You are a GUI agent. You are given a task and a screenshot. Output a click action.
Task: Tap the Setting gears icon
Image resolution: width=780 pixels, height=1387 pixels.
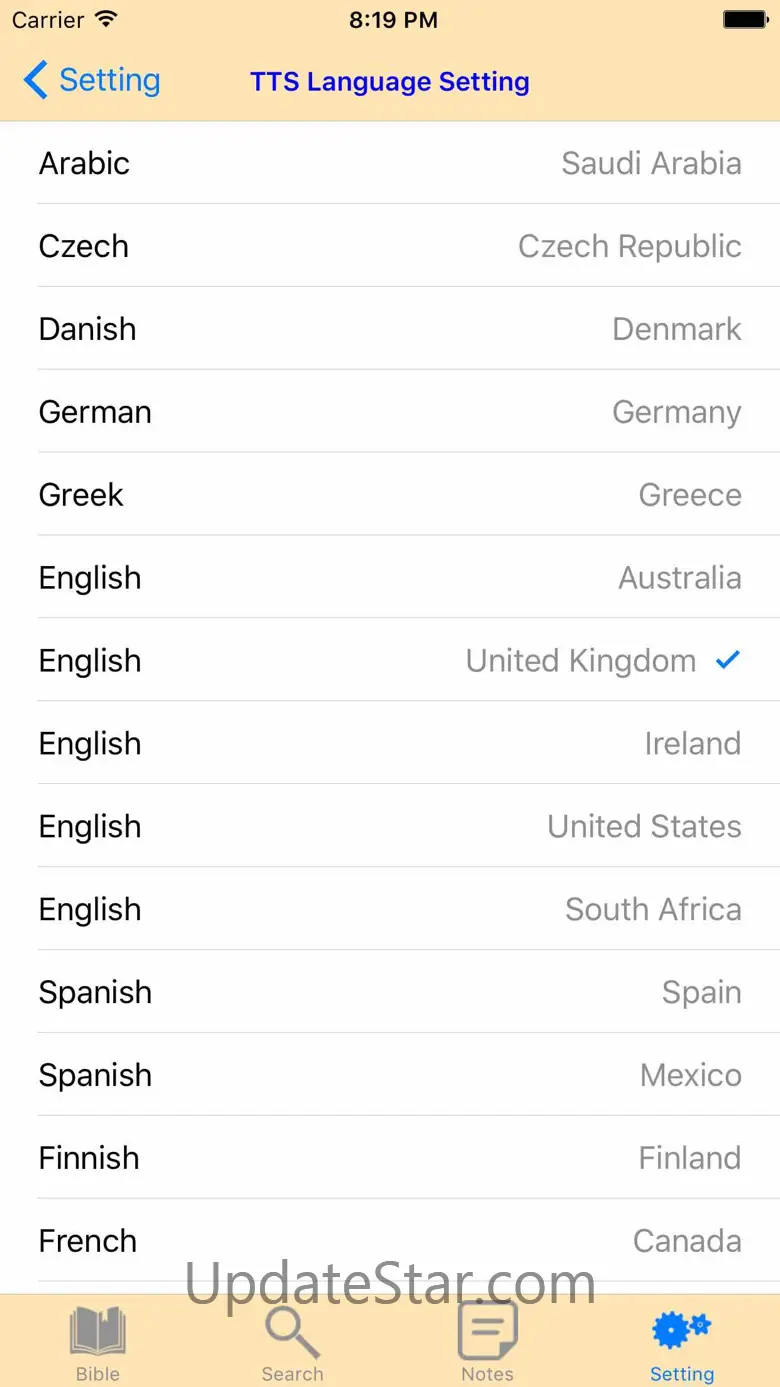click(x=681, y=1332)
